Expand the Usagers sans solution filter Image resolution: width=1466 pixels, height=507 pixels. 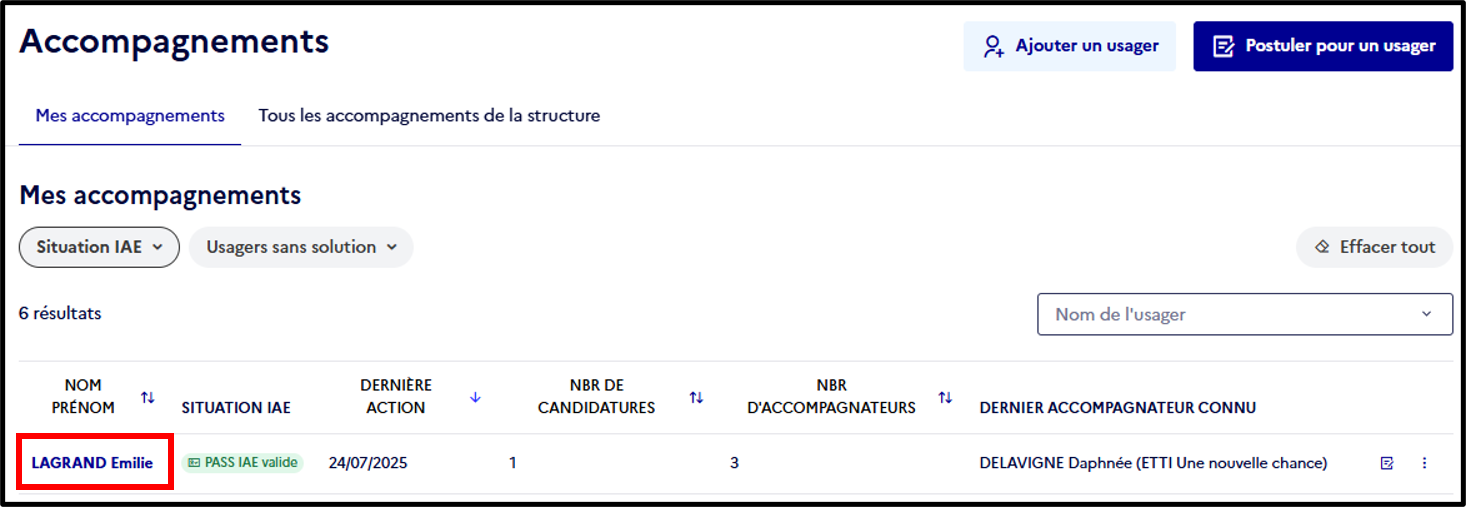click(x=301, y=247)
